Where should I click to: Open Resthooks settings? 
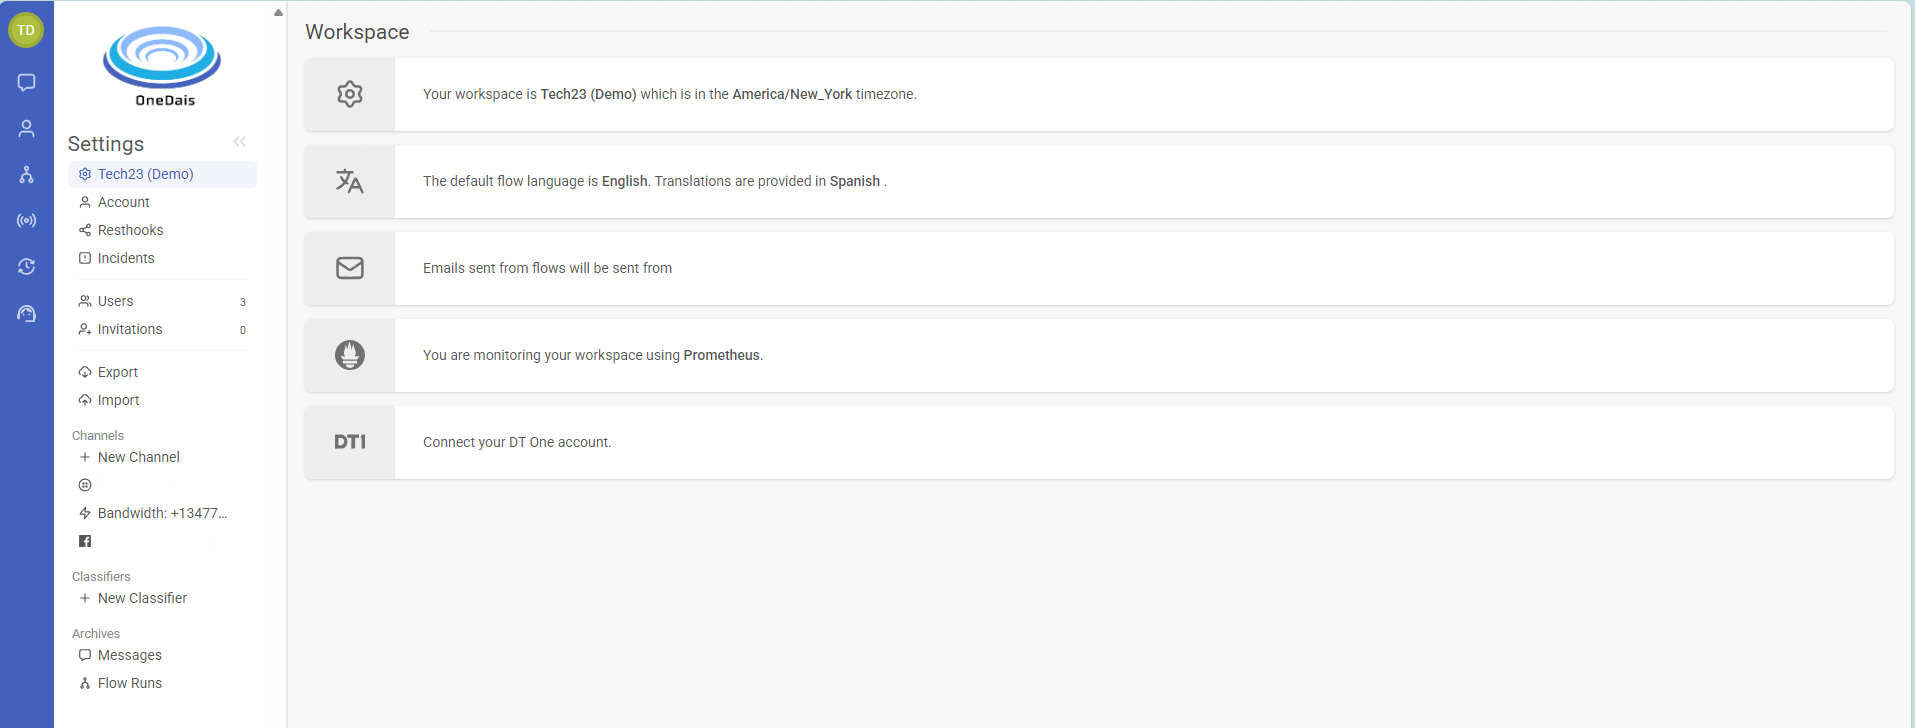130,230
